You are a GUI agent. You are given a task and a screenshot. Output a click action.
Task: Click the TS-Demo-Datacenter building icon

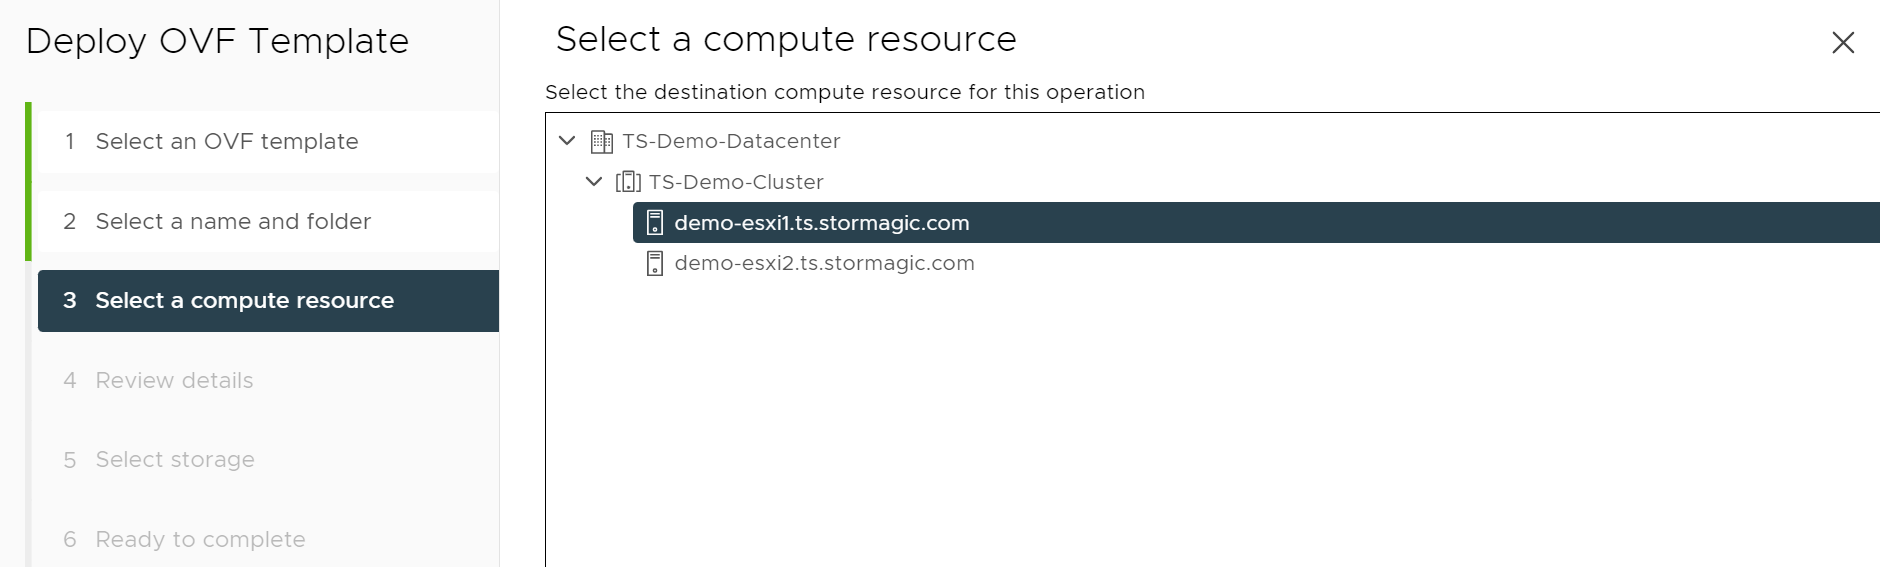[601, 142]
